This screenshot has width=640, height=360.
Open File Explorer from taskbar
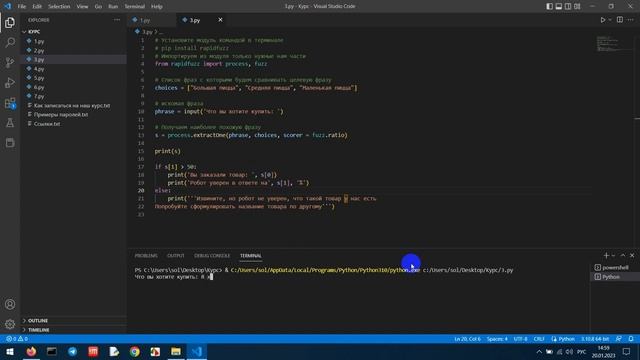(176, 351)
